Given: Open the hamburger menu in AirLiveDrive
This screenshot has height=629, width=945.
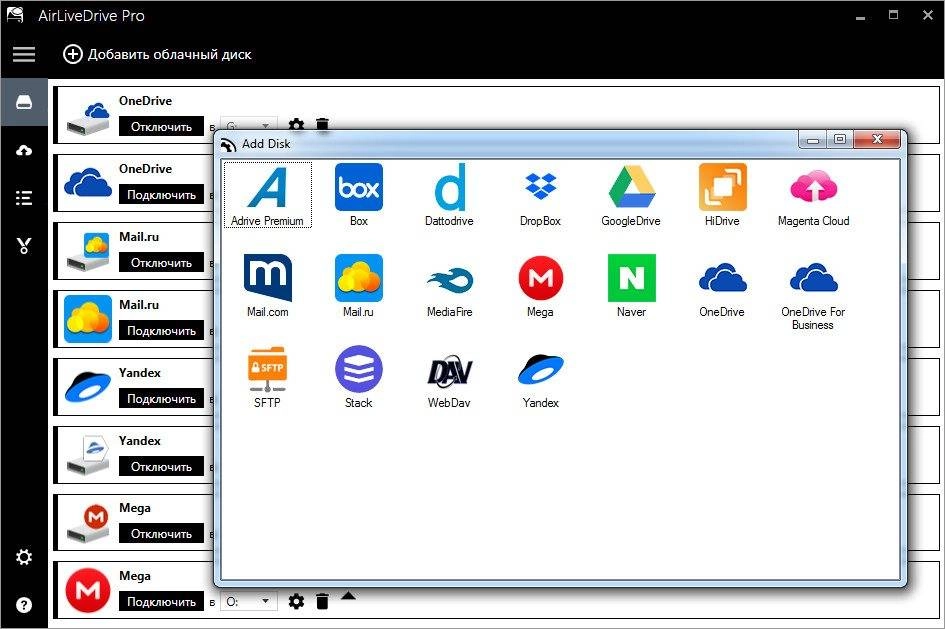Looking at the screenshot, I should [24, 54].
